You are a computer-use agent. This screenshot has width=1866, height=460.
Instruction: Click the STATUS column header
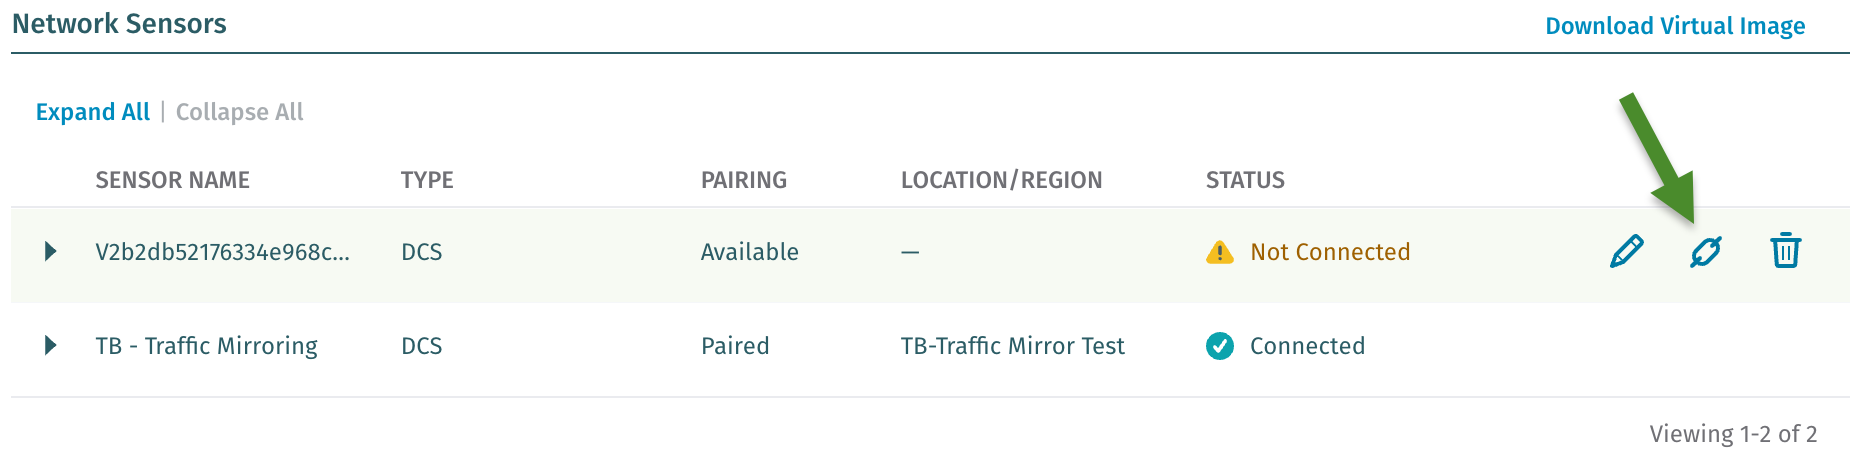[1245, 180]
